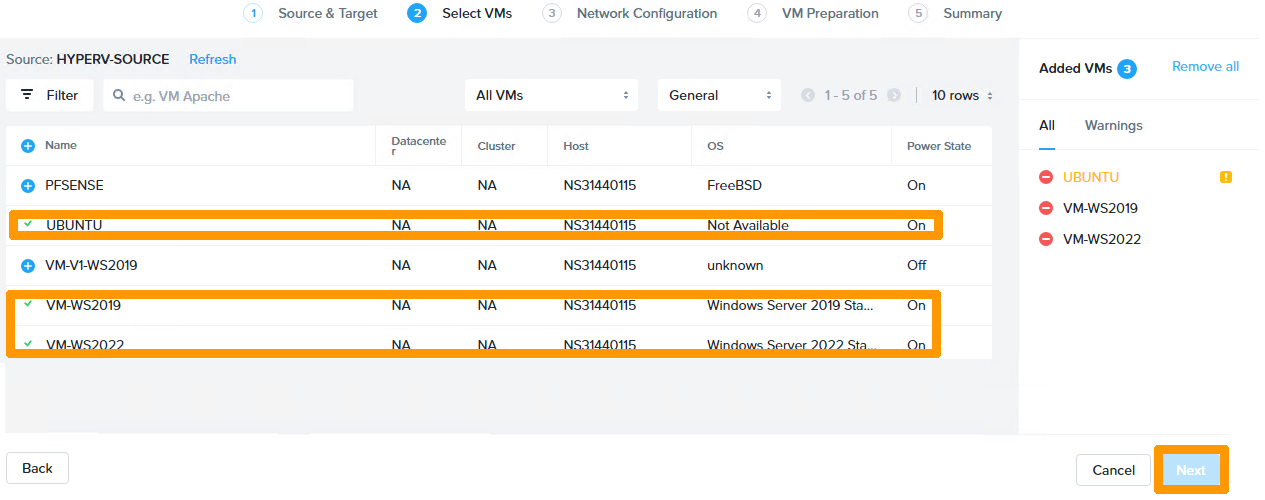Remove VM-WS2019 from Added VMs list
This screenshot has height=500, width=1265.
(1046, 209)
